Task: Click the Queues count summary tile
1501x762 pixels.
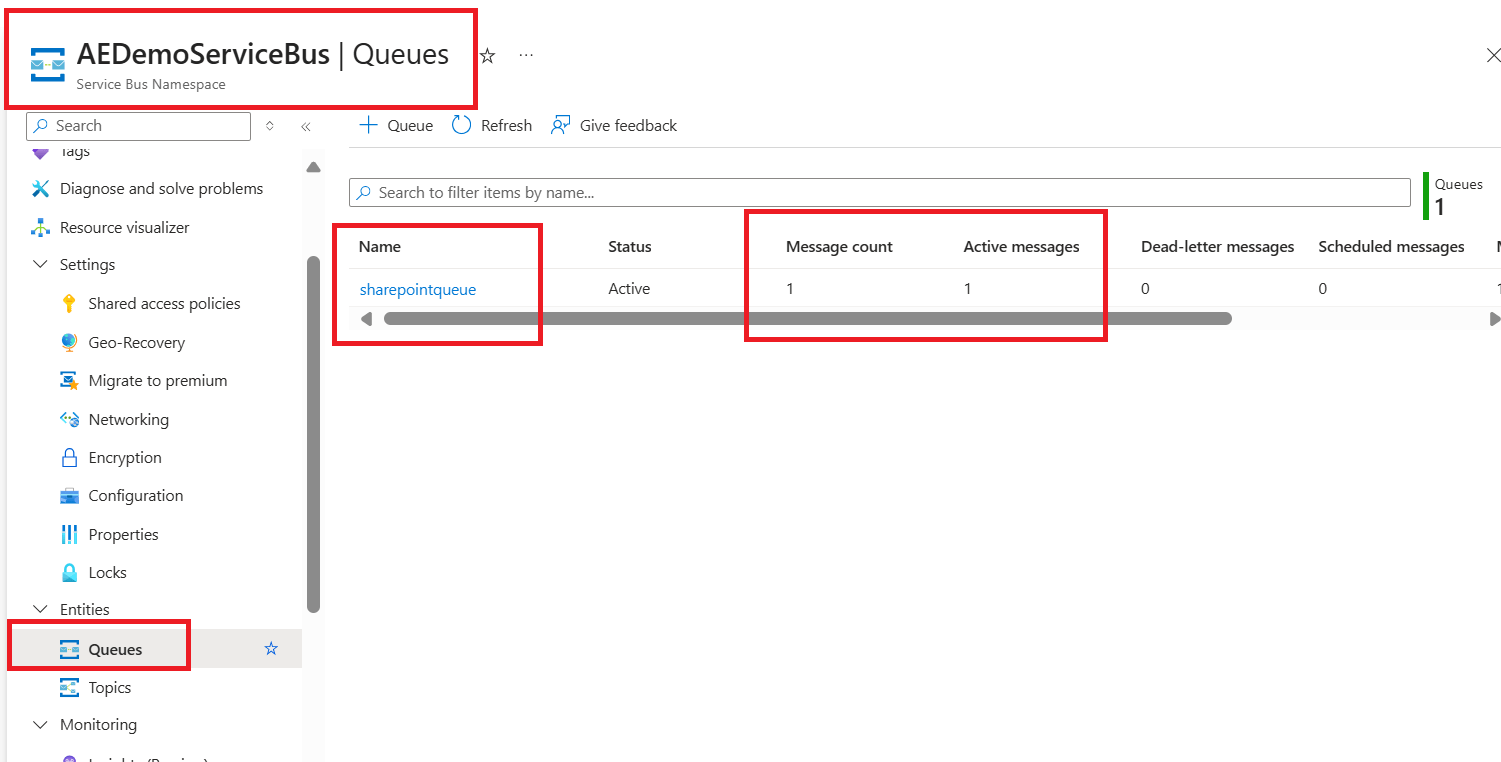Action: 1456,197
